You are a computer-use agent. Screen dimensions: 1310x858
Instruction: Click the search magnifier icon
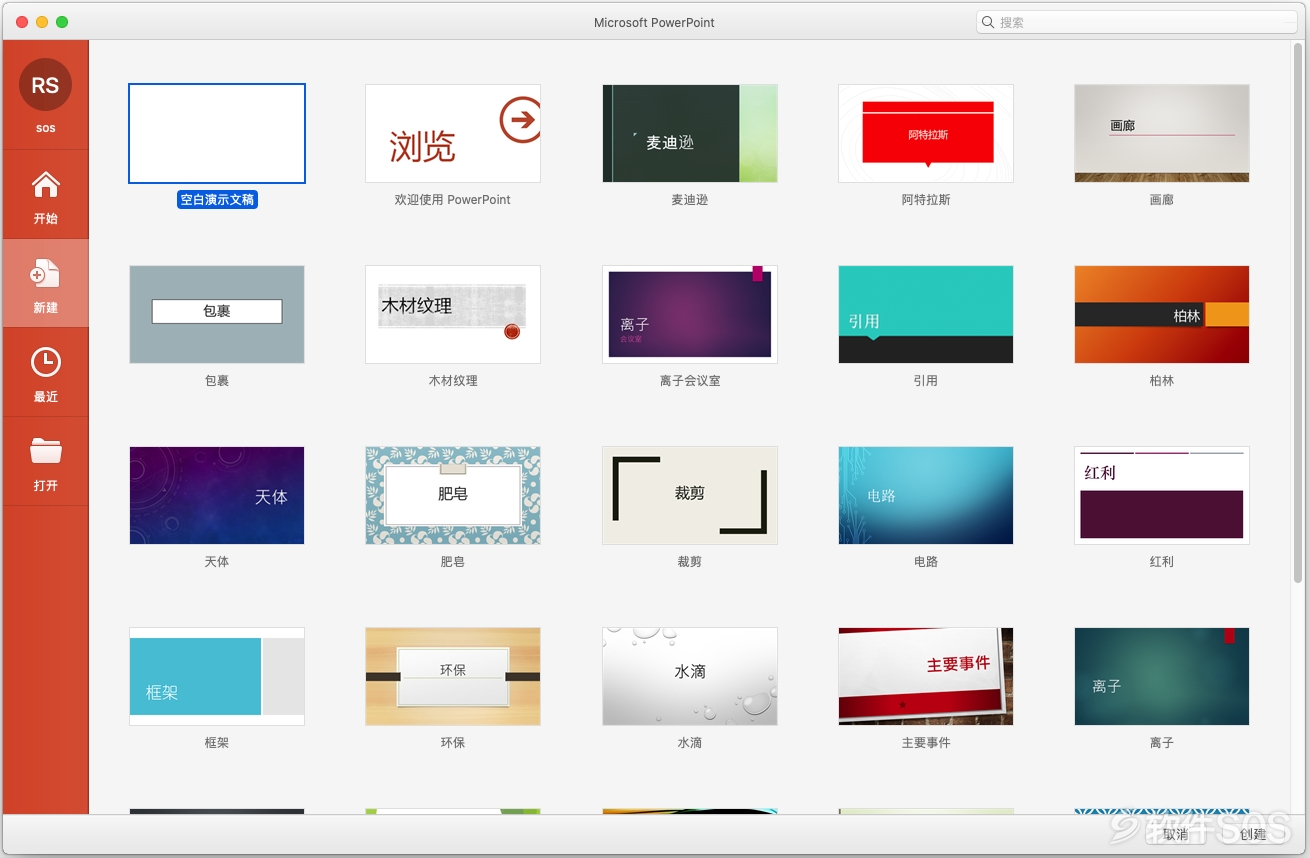point(988,22)
